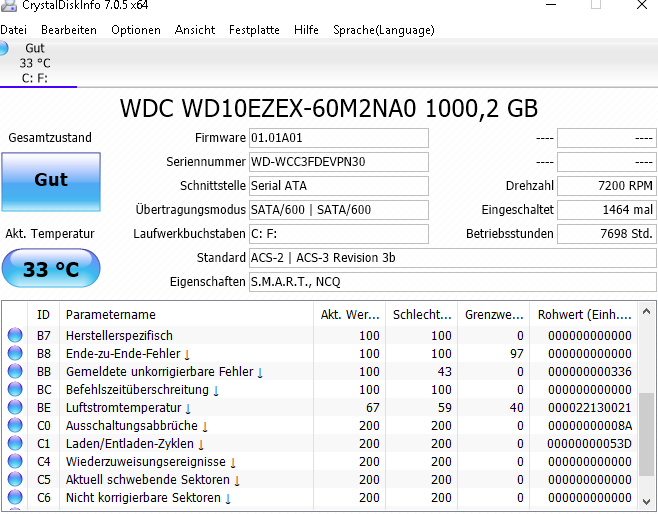This screenshot has width=658, height=514.
Task: Click status orb for BB Gemeldete unkorrigierbare Fehler
Action: click(15, 371)
